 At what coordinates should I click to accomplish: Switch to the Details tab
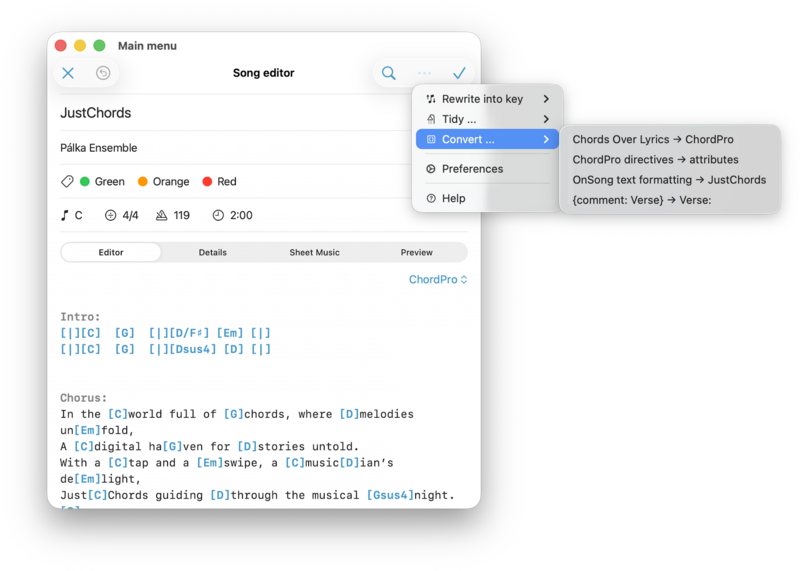[213, 253]
